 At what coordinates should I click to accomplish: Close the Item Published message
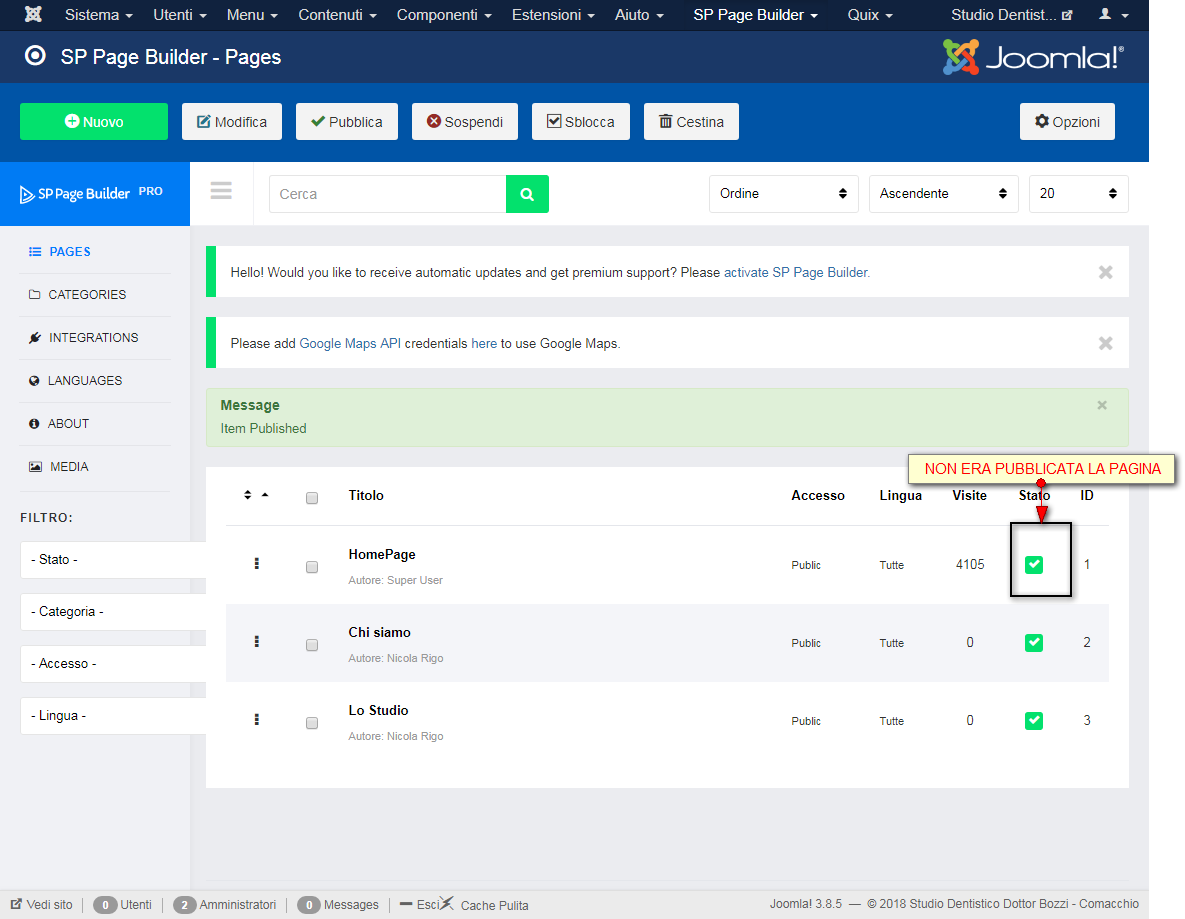(1102, 405)
